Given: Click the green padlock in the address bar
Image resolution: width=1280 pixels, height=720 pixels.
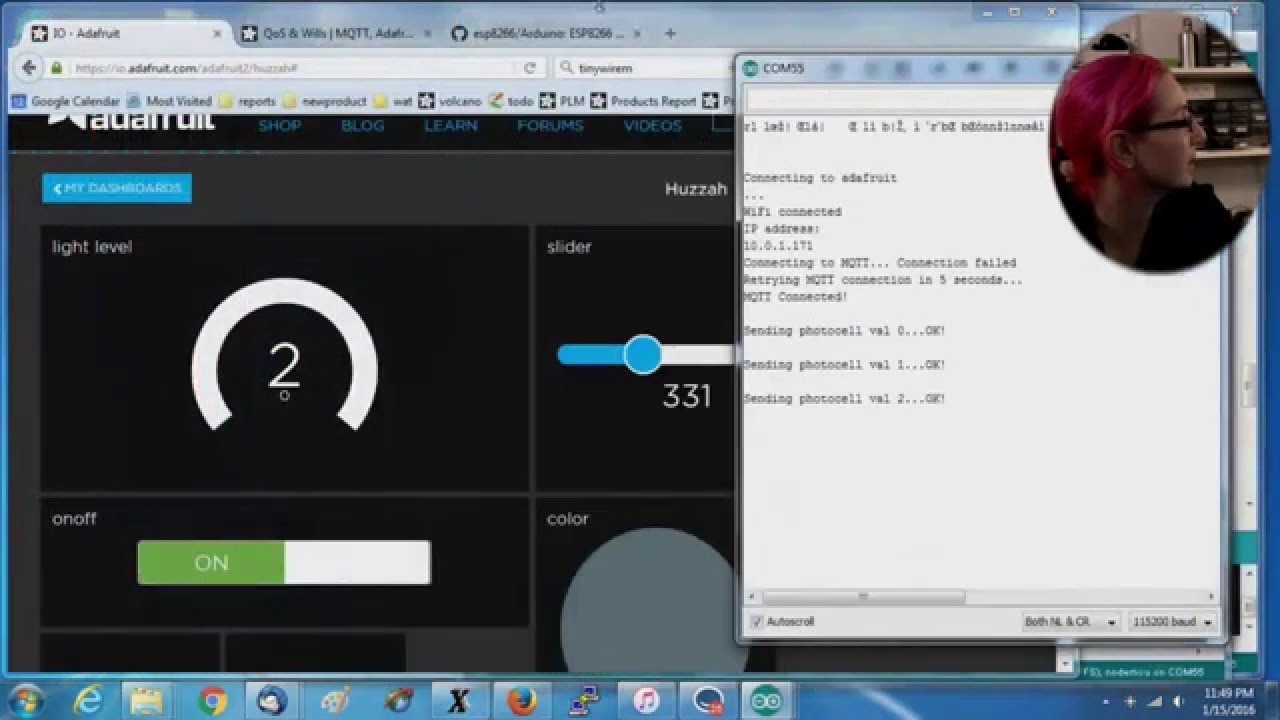Looking at the screenshot, I should (x=57, y=68).
